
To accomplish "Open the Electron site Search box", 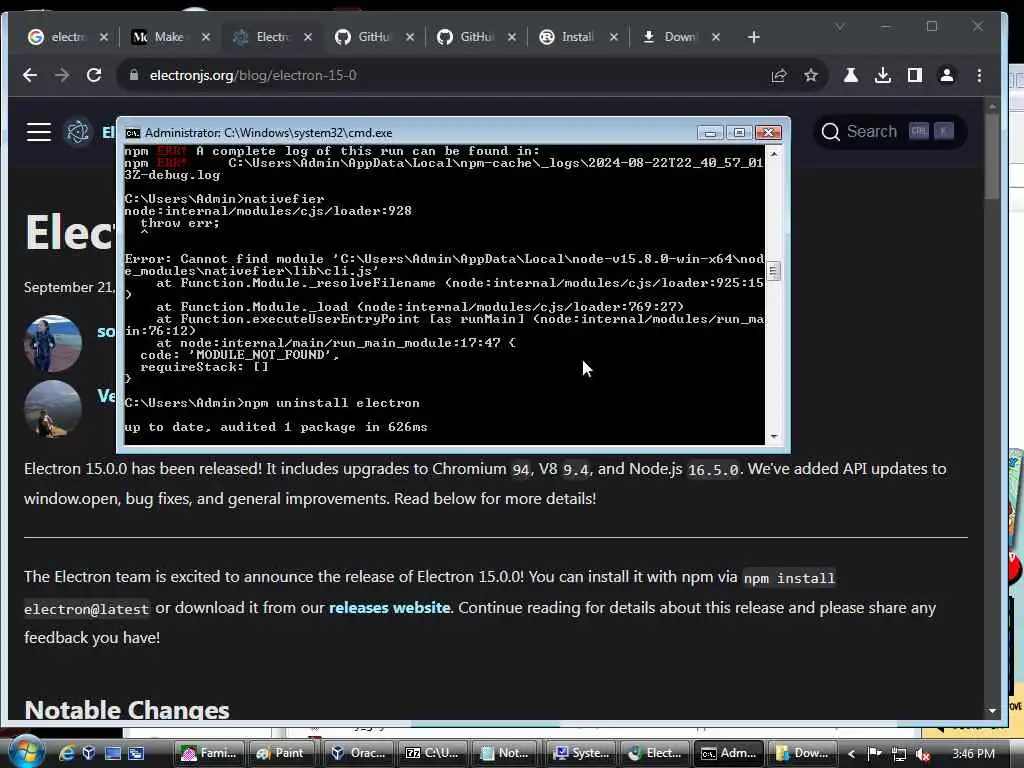I will (x=889, y=131).
